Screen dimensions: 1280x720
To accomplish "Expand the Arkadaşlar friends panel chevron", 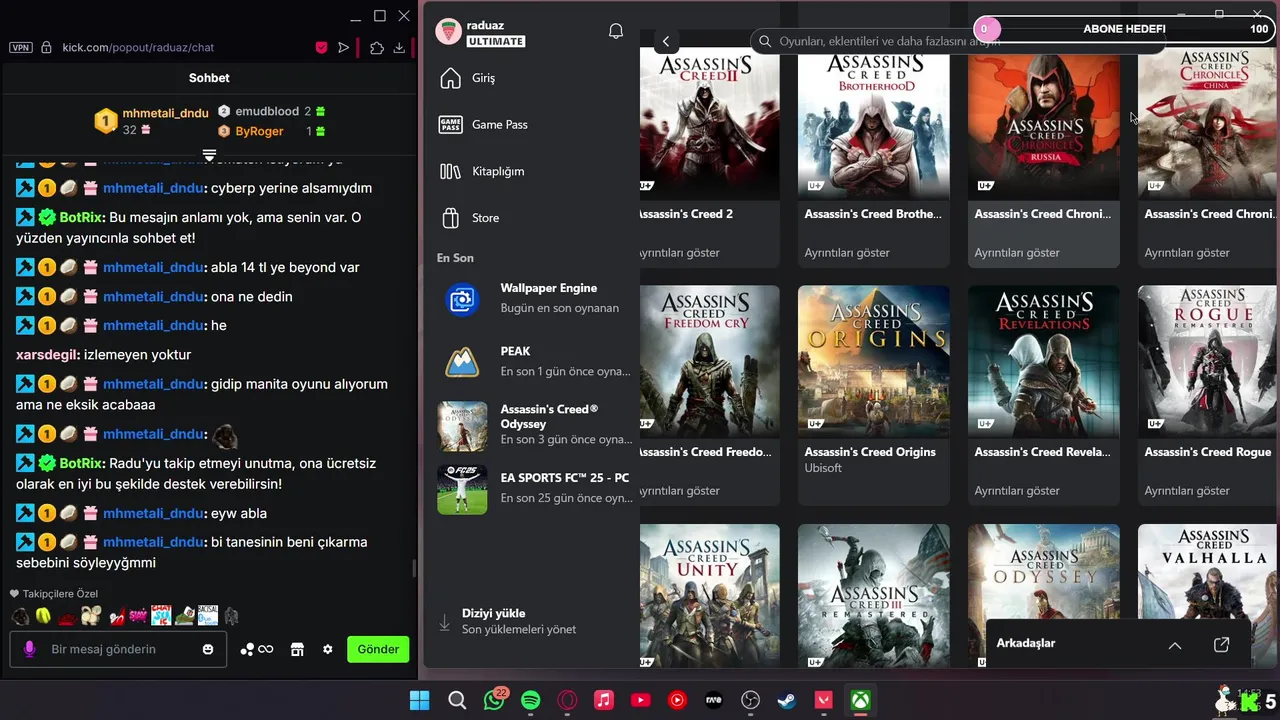I will (1175, 645).
